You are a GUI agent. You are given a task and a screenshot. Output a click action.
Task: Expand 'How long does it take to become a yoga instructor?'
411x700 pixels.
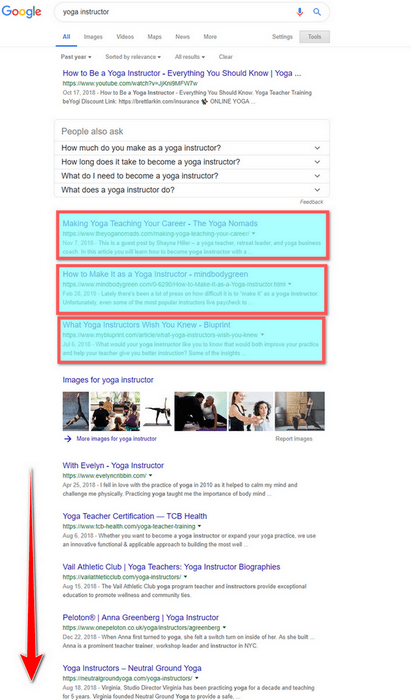(192, 162)
